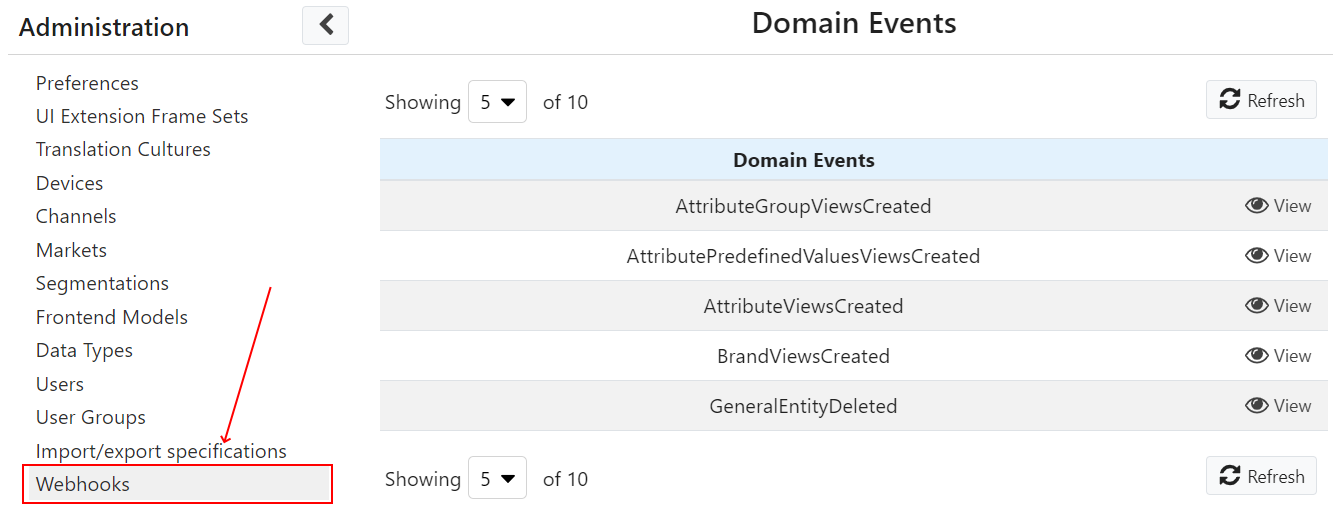Select User Groups in sidebar
1333x517 pixels.
(91, 418)
